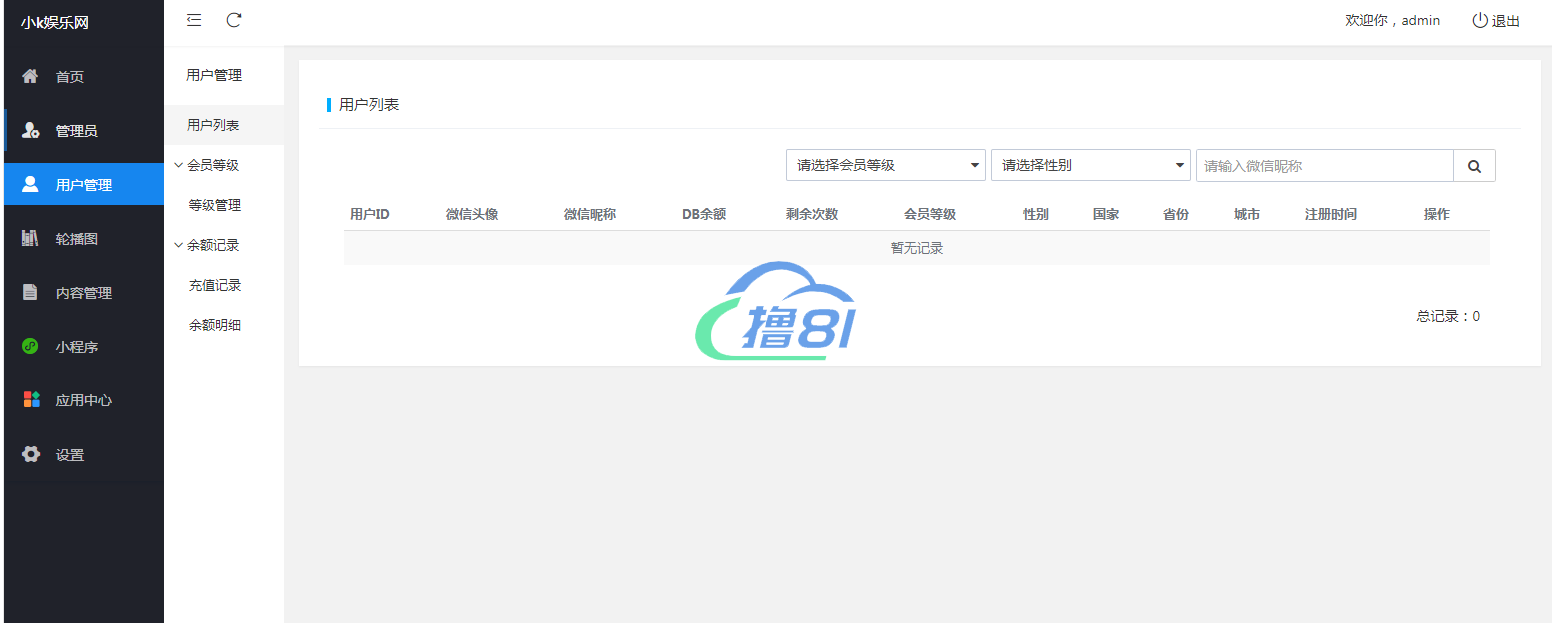The image size is (1552, 623).
Task: Click the administrator icon beside 管理员
Action: [x=31, y=131]
